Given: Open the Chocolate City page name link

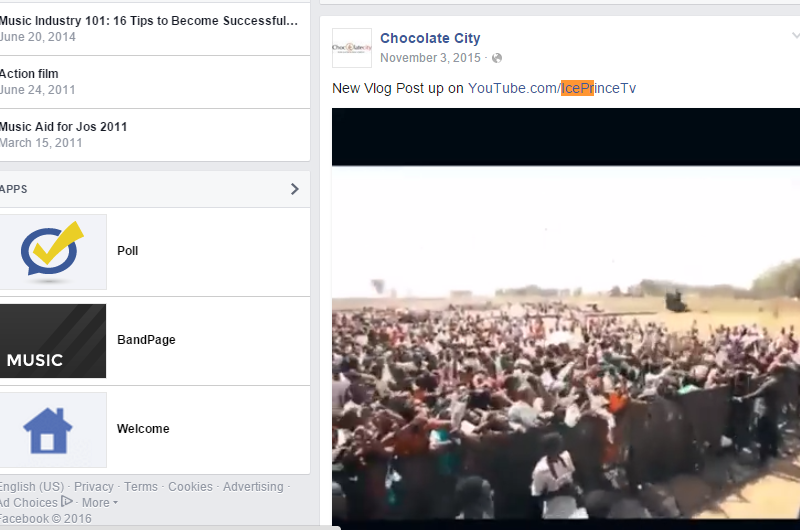Looking at the screenshot, I should point(430,38).
